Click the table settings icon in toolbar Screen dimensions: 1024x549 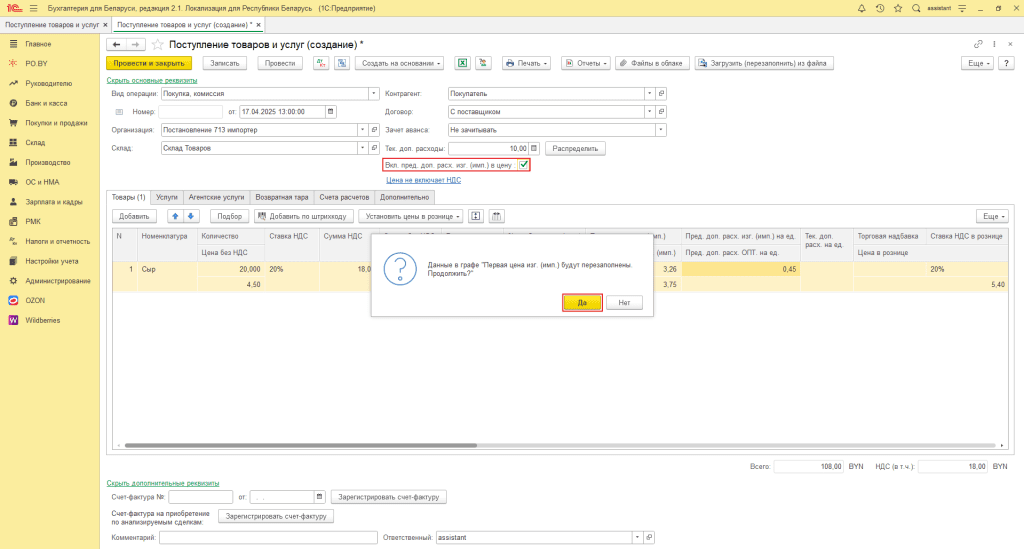[x=496, y=216]
